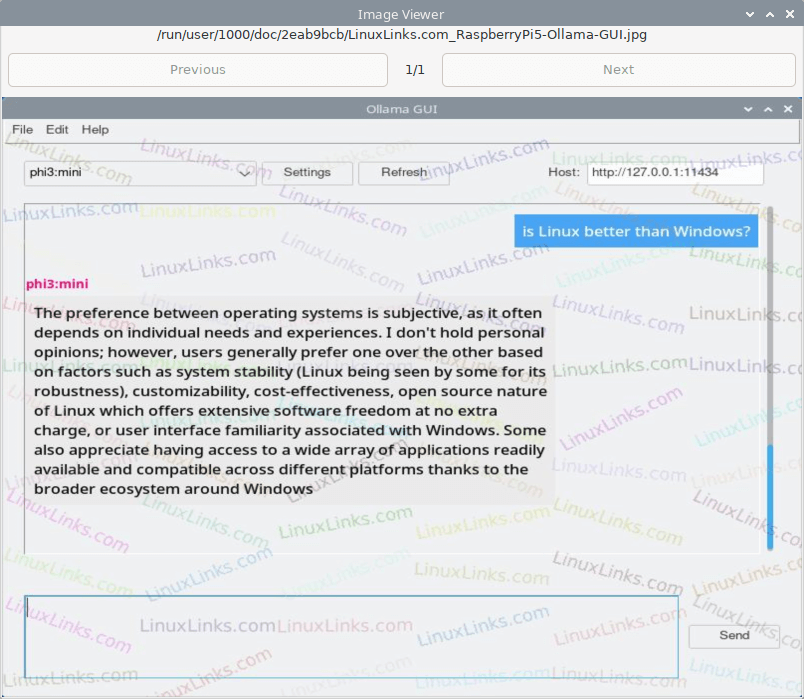Click the 1/1 image counter
Screen dimensions: 804x699
415,70
